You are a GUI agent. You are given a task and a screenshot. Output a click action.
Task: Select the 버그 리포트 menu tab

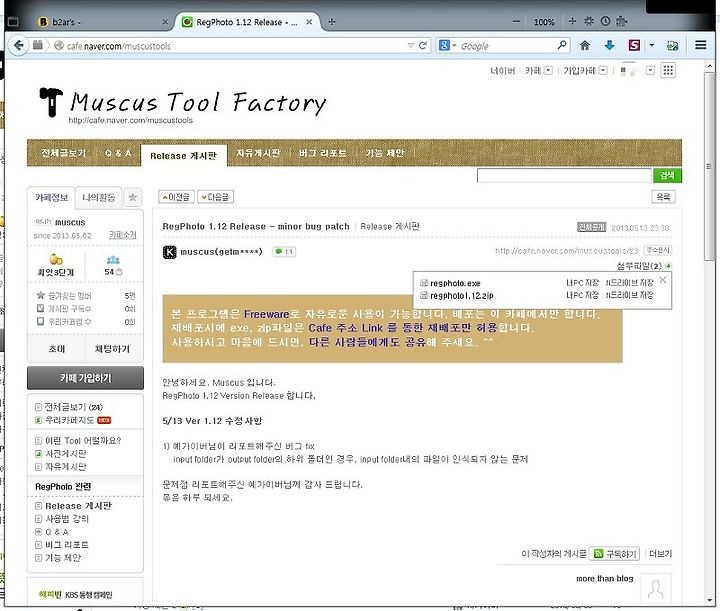pyautogui.click(x=323, y=153)
